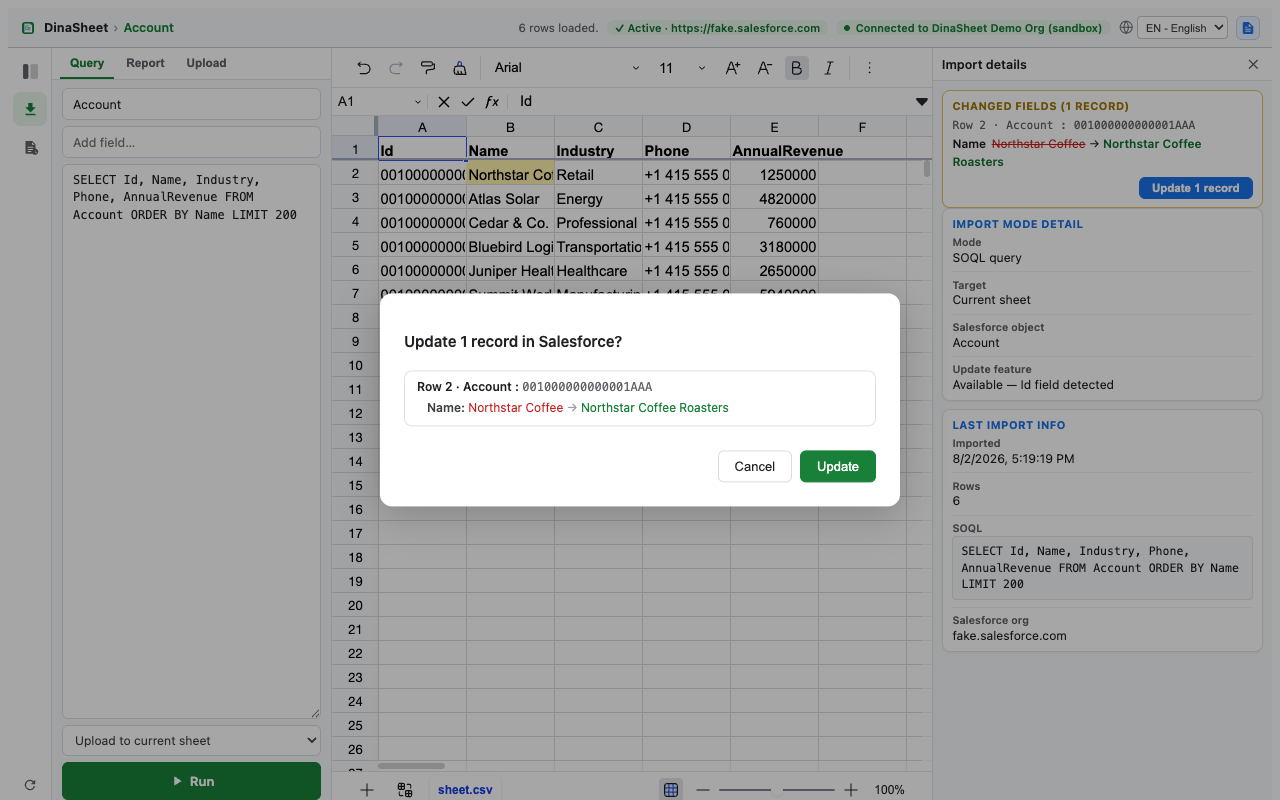Click the formula bar input showing Id
Image resolution: width=1280 pixels, height=800 pixels.
coord(710,102)
